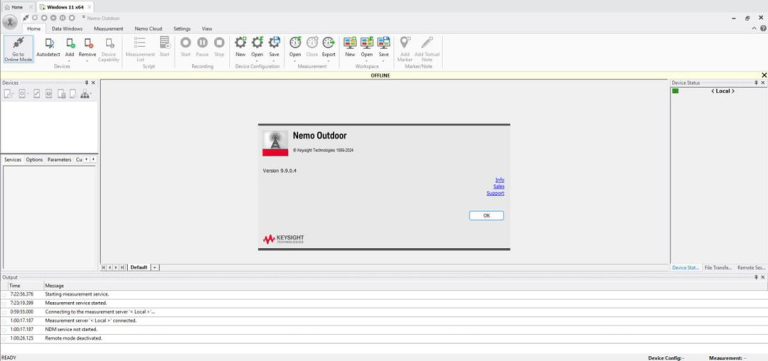Click Go to Online Mode plug icon
768x361 pixels.
pyautogui.click(x=18, y=43)
